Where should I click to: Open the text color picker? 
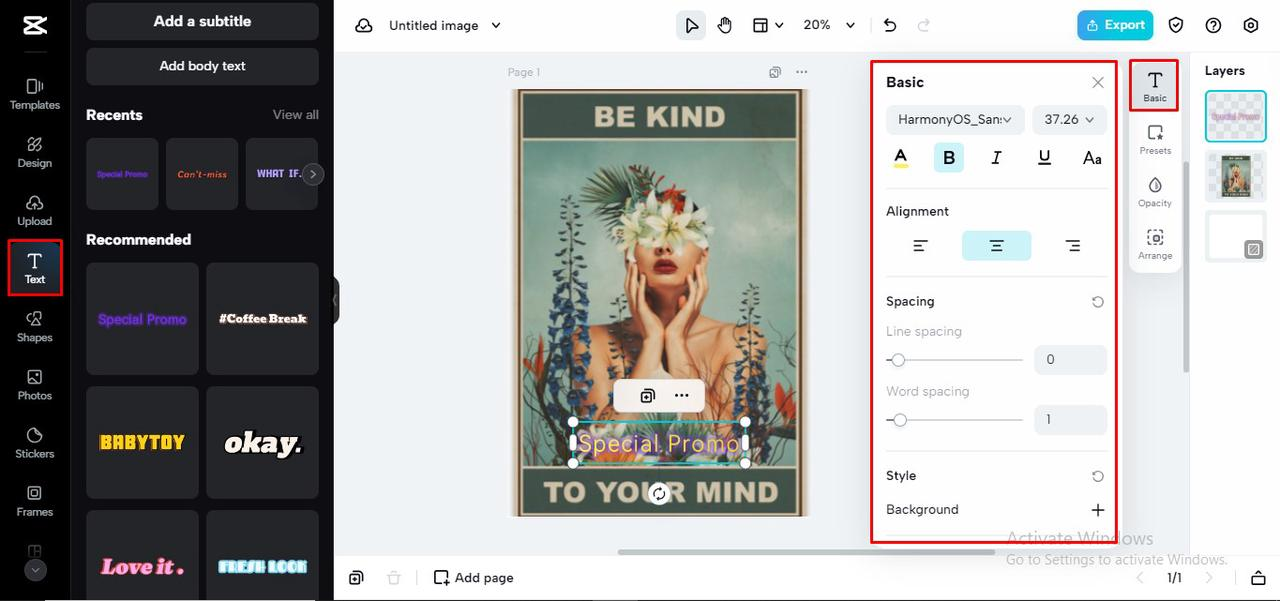(x=900, y=158)
